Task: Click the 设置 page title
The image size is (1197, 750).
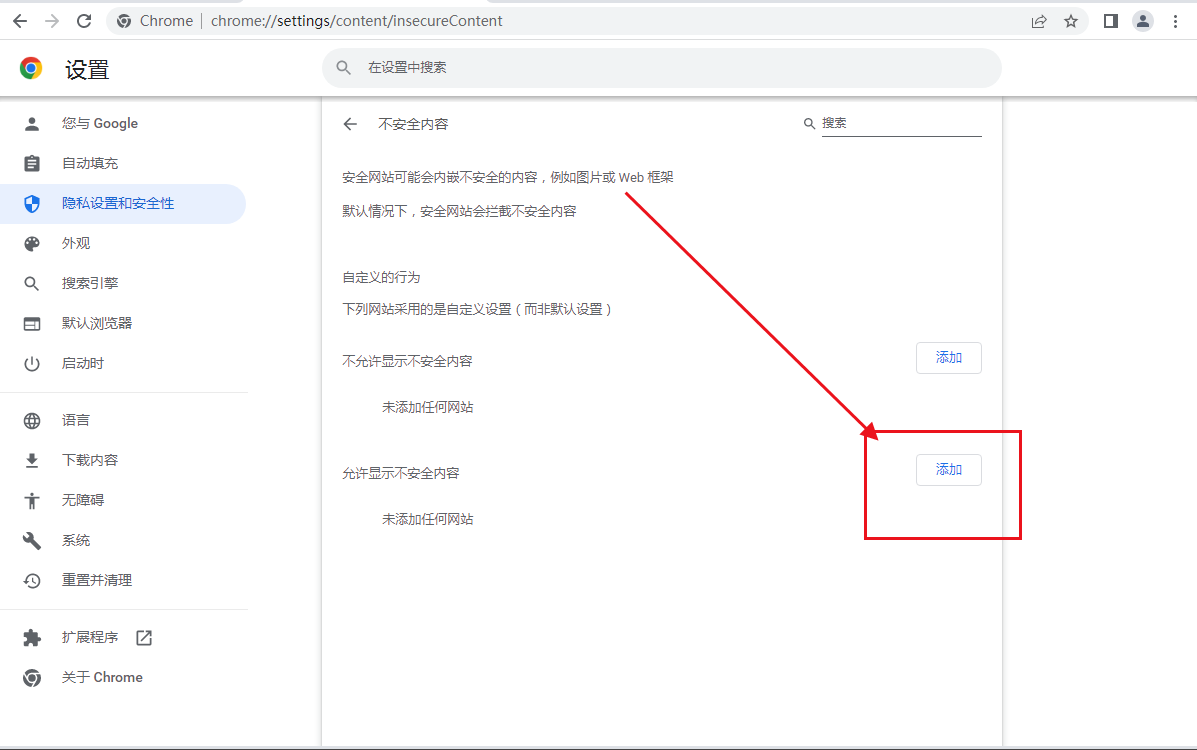Action: pyautogui.click(x=87, y=70)
